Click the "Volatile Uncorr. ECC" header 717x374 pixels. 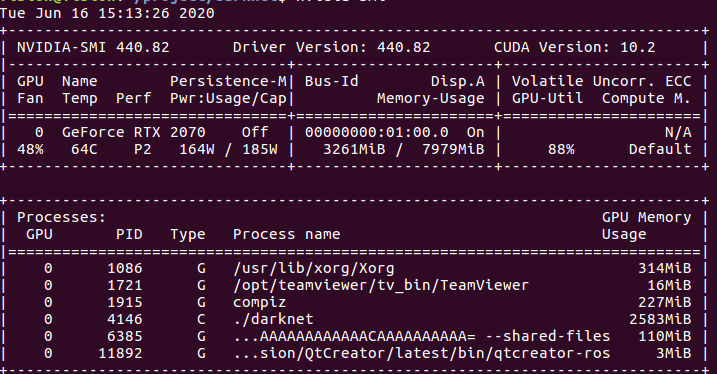pyautogui.click(x=601, y=81)
